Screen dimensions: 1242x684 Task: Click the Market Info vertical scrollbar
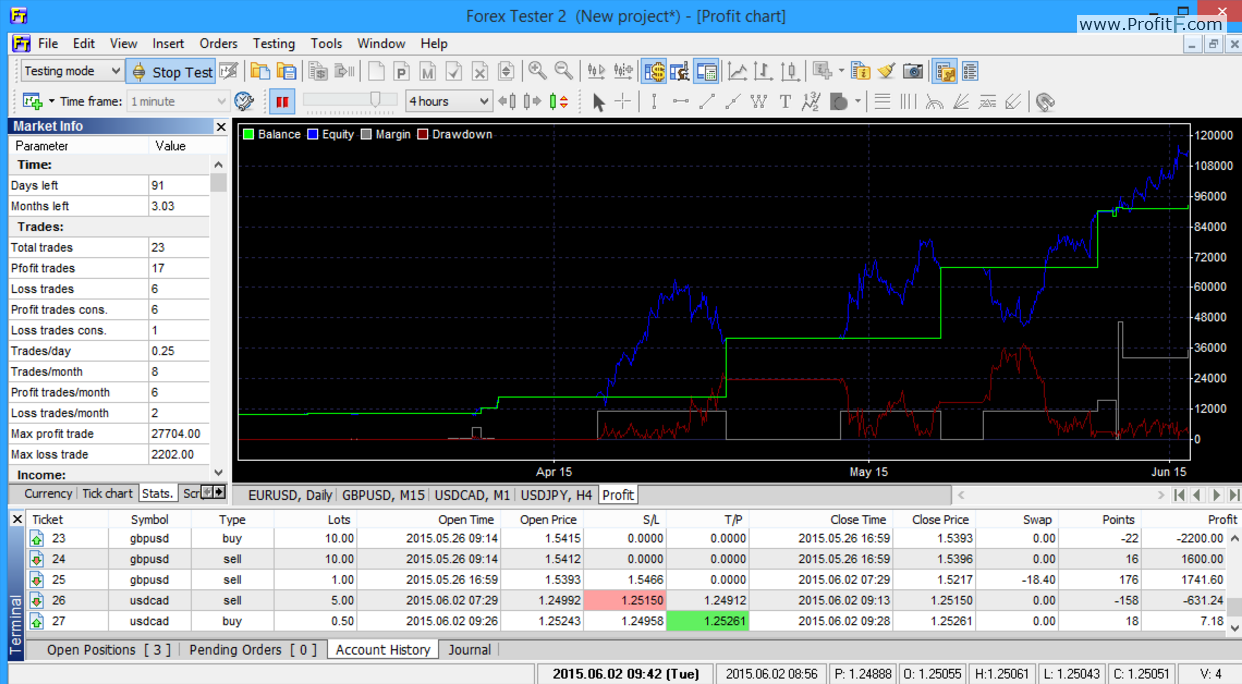219,319
